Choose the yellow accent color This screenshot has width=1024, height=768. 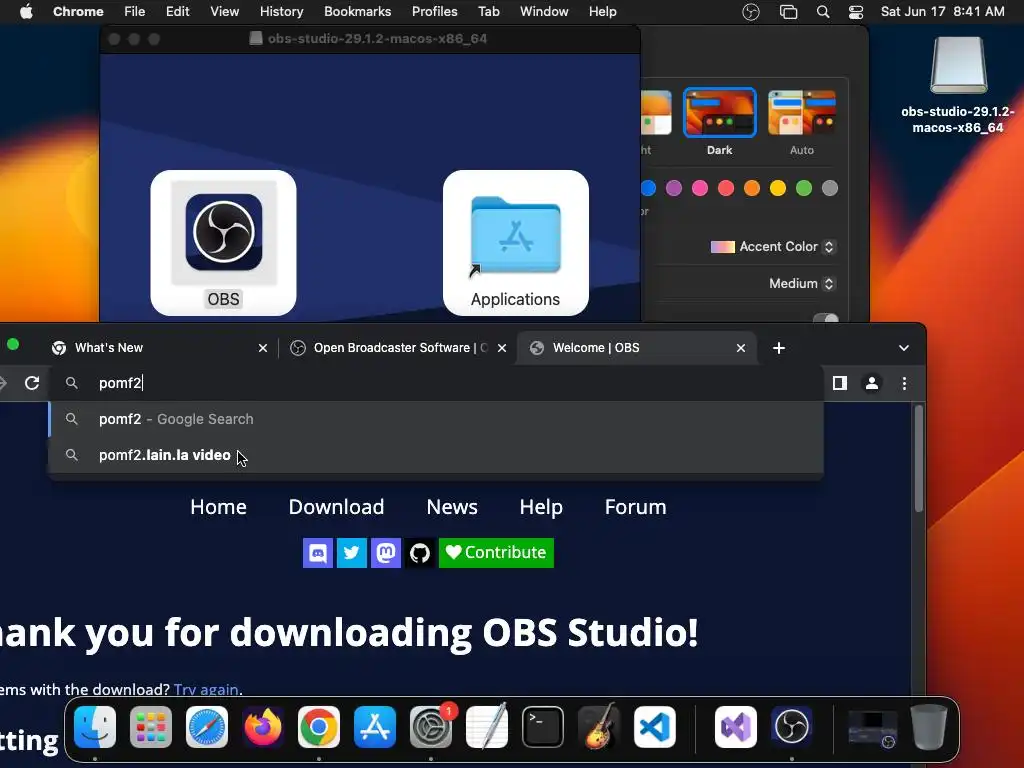778,189
